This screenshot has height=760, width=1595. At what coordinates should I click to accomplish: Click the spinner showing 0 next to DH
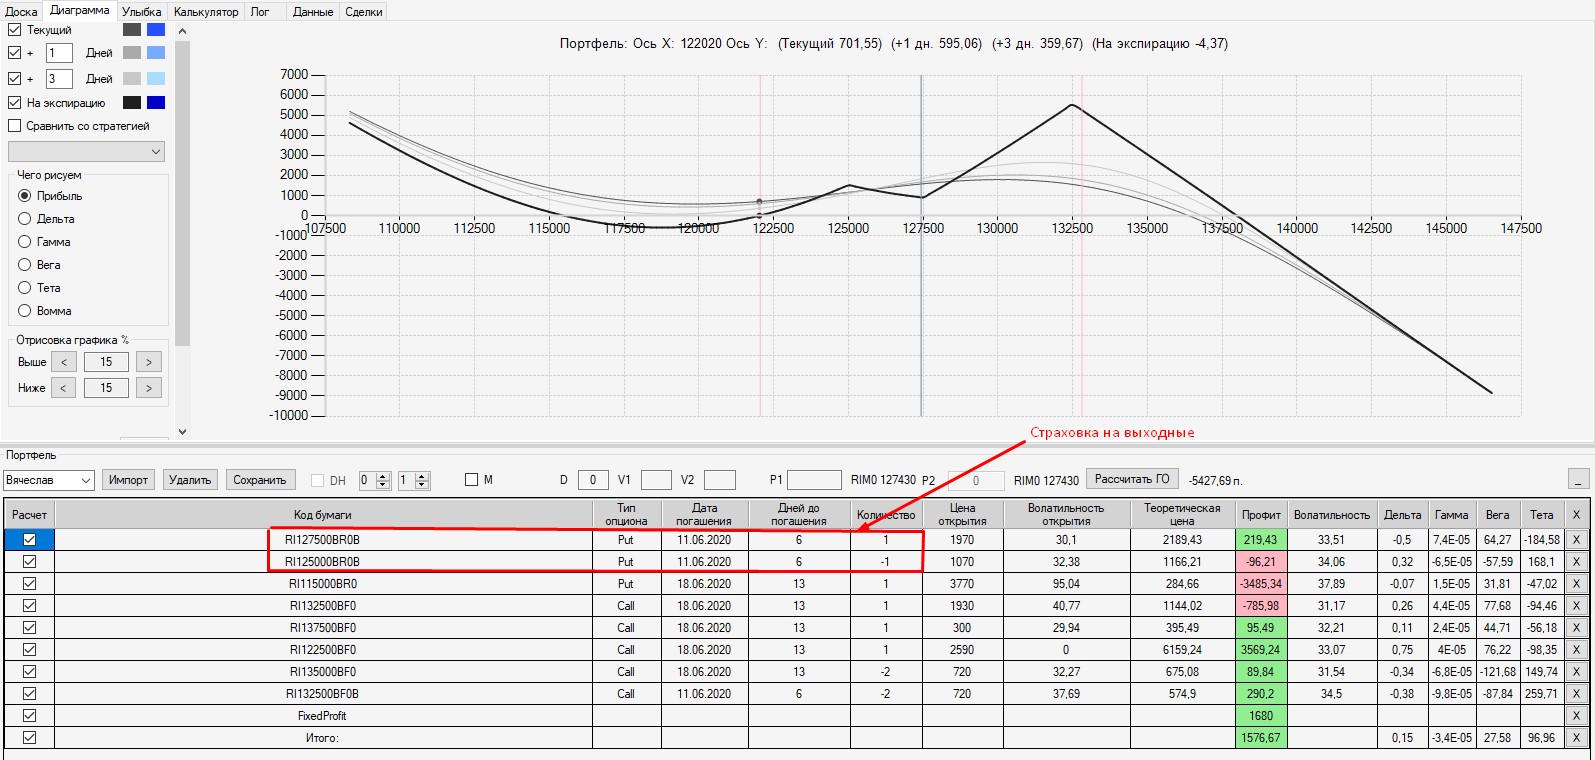(375, 480)
